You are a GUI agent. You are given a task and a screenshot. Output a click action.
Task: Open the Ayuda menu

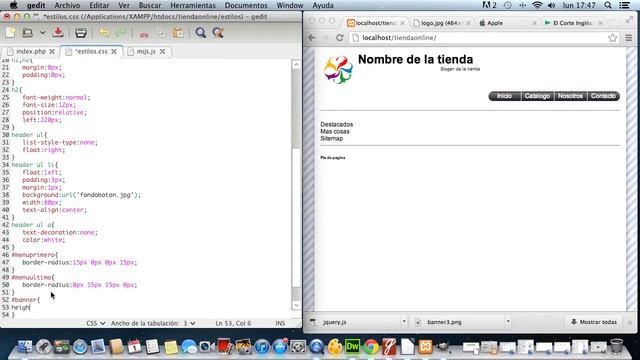point(322,5)
